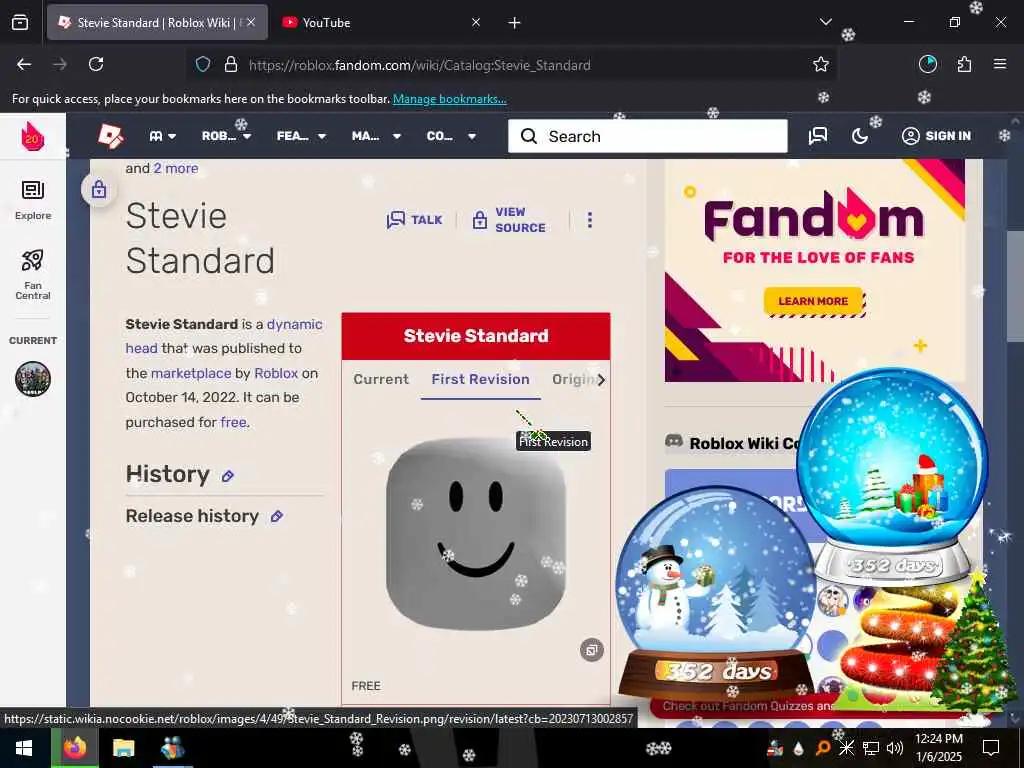The height and width of the screenshot is (768, 1024).
Task: Follow the 'Roblox' link in the article
Action: click(276, 374)
